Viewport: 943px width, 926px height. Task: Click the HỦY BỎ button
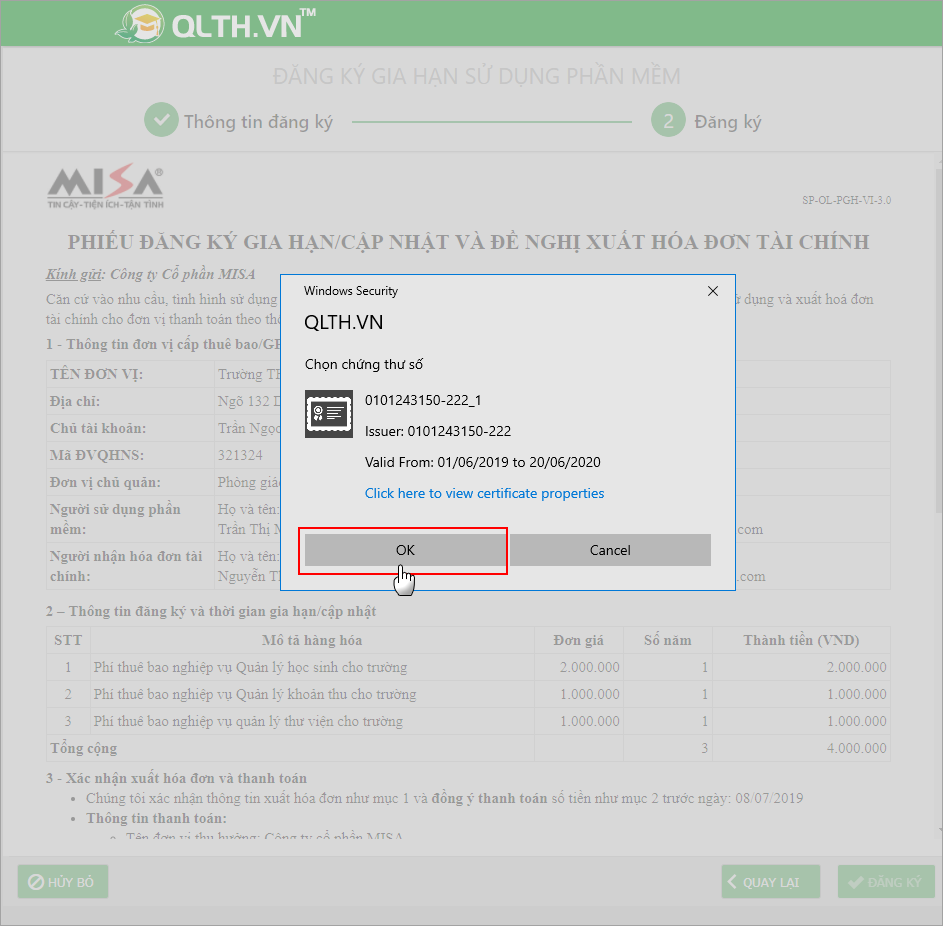[63, 882]
